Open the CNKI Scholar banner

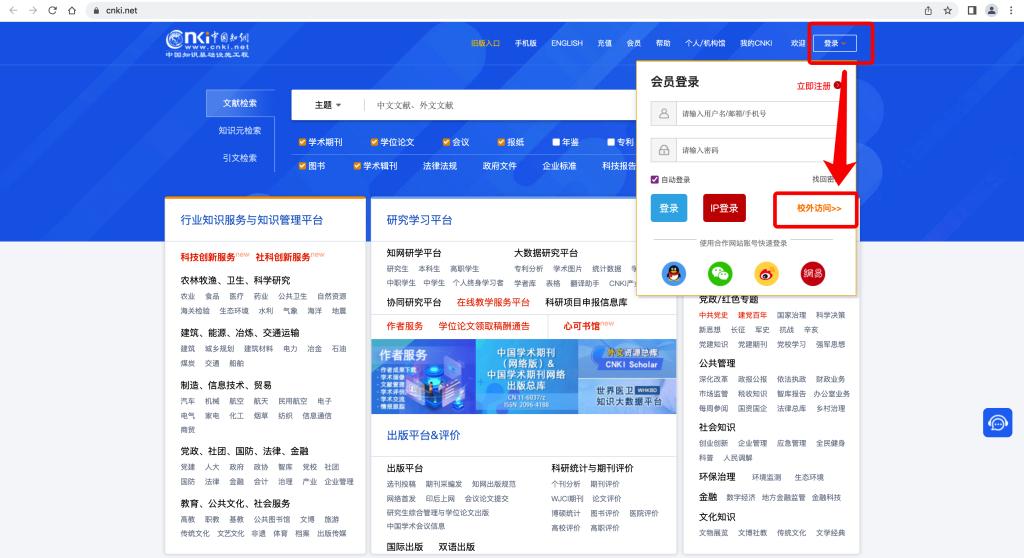(628, 359)
